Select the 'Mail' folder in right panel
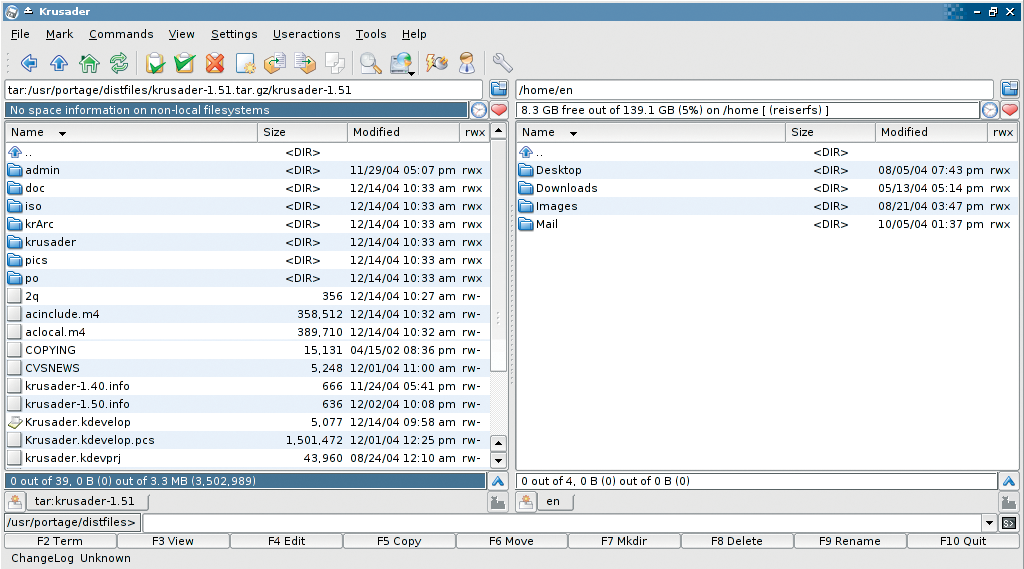This screenshot has width=1024, height=569. [767, 224]
